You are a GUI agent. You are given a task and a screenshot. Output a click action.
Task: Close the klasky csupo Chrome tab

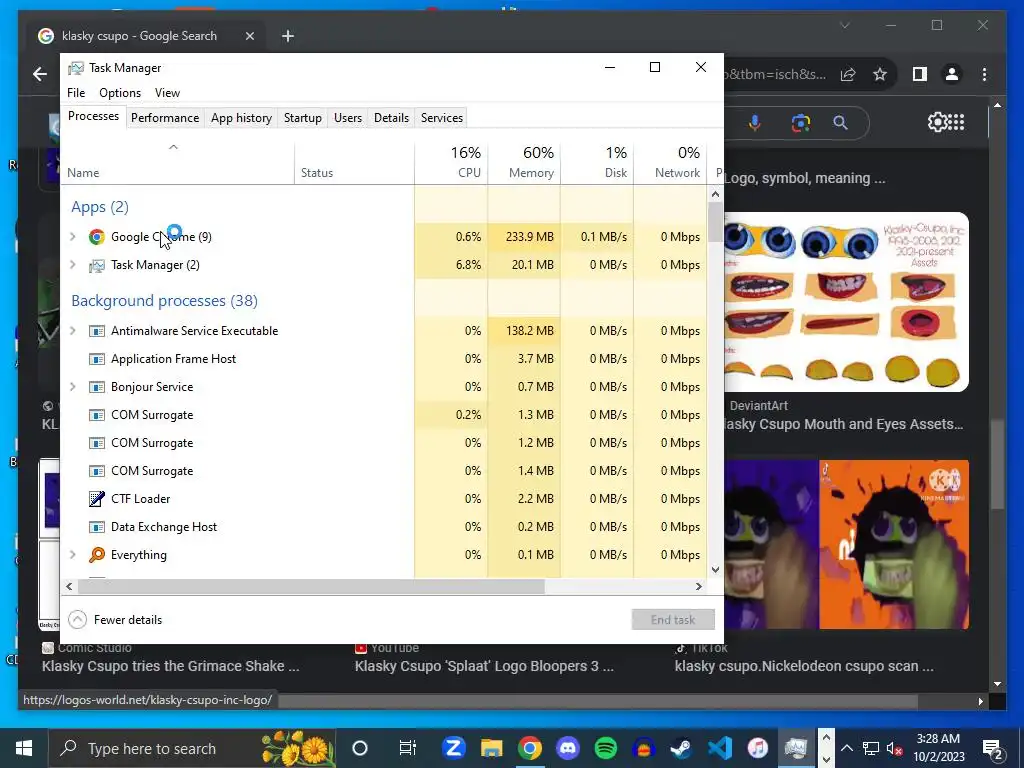point(249,36)
